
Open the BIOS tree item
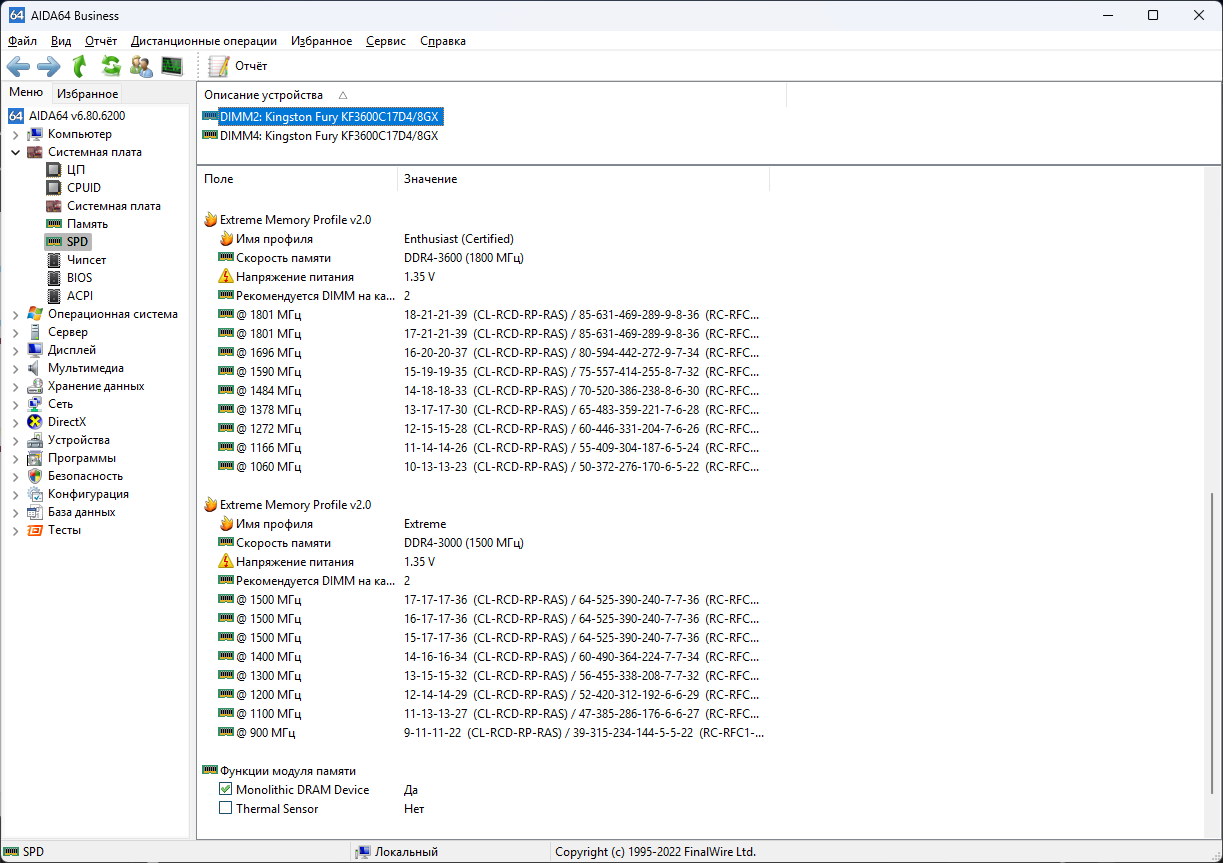(x=79, y=278)
